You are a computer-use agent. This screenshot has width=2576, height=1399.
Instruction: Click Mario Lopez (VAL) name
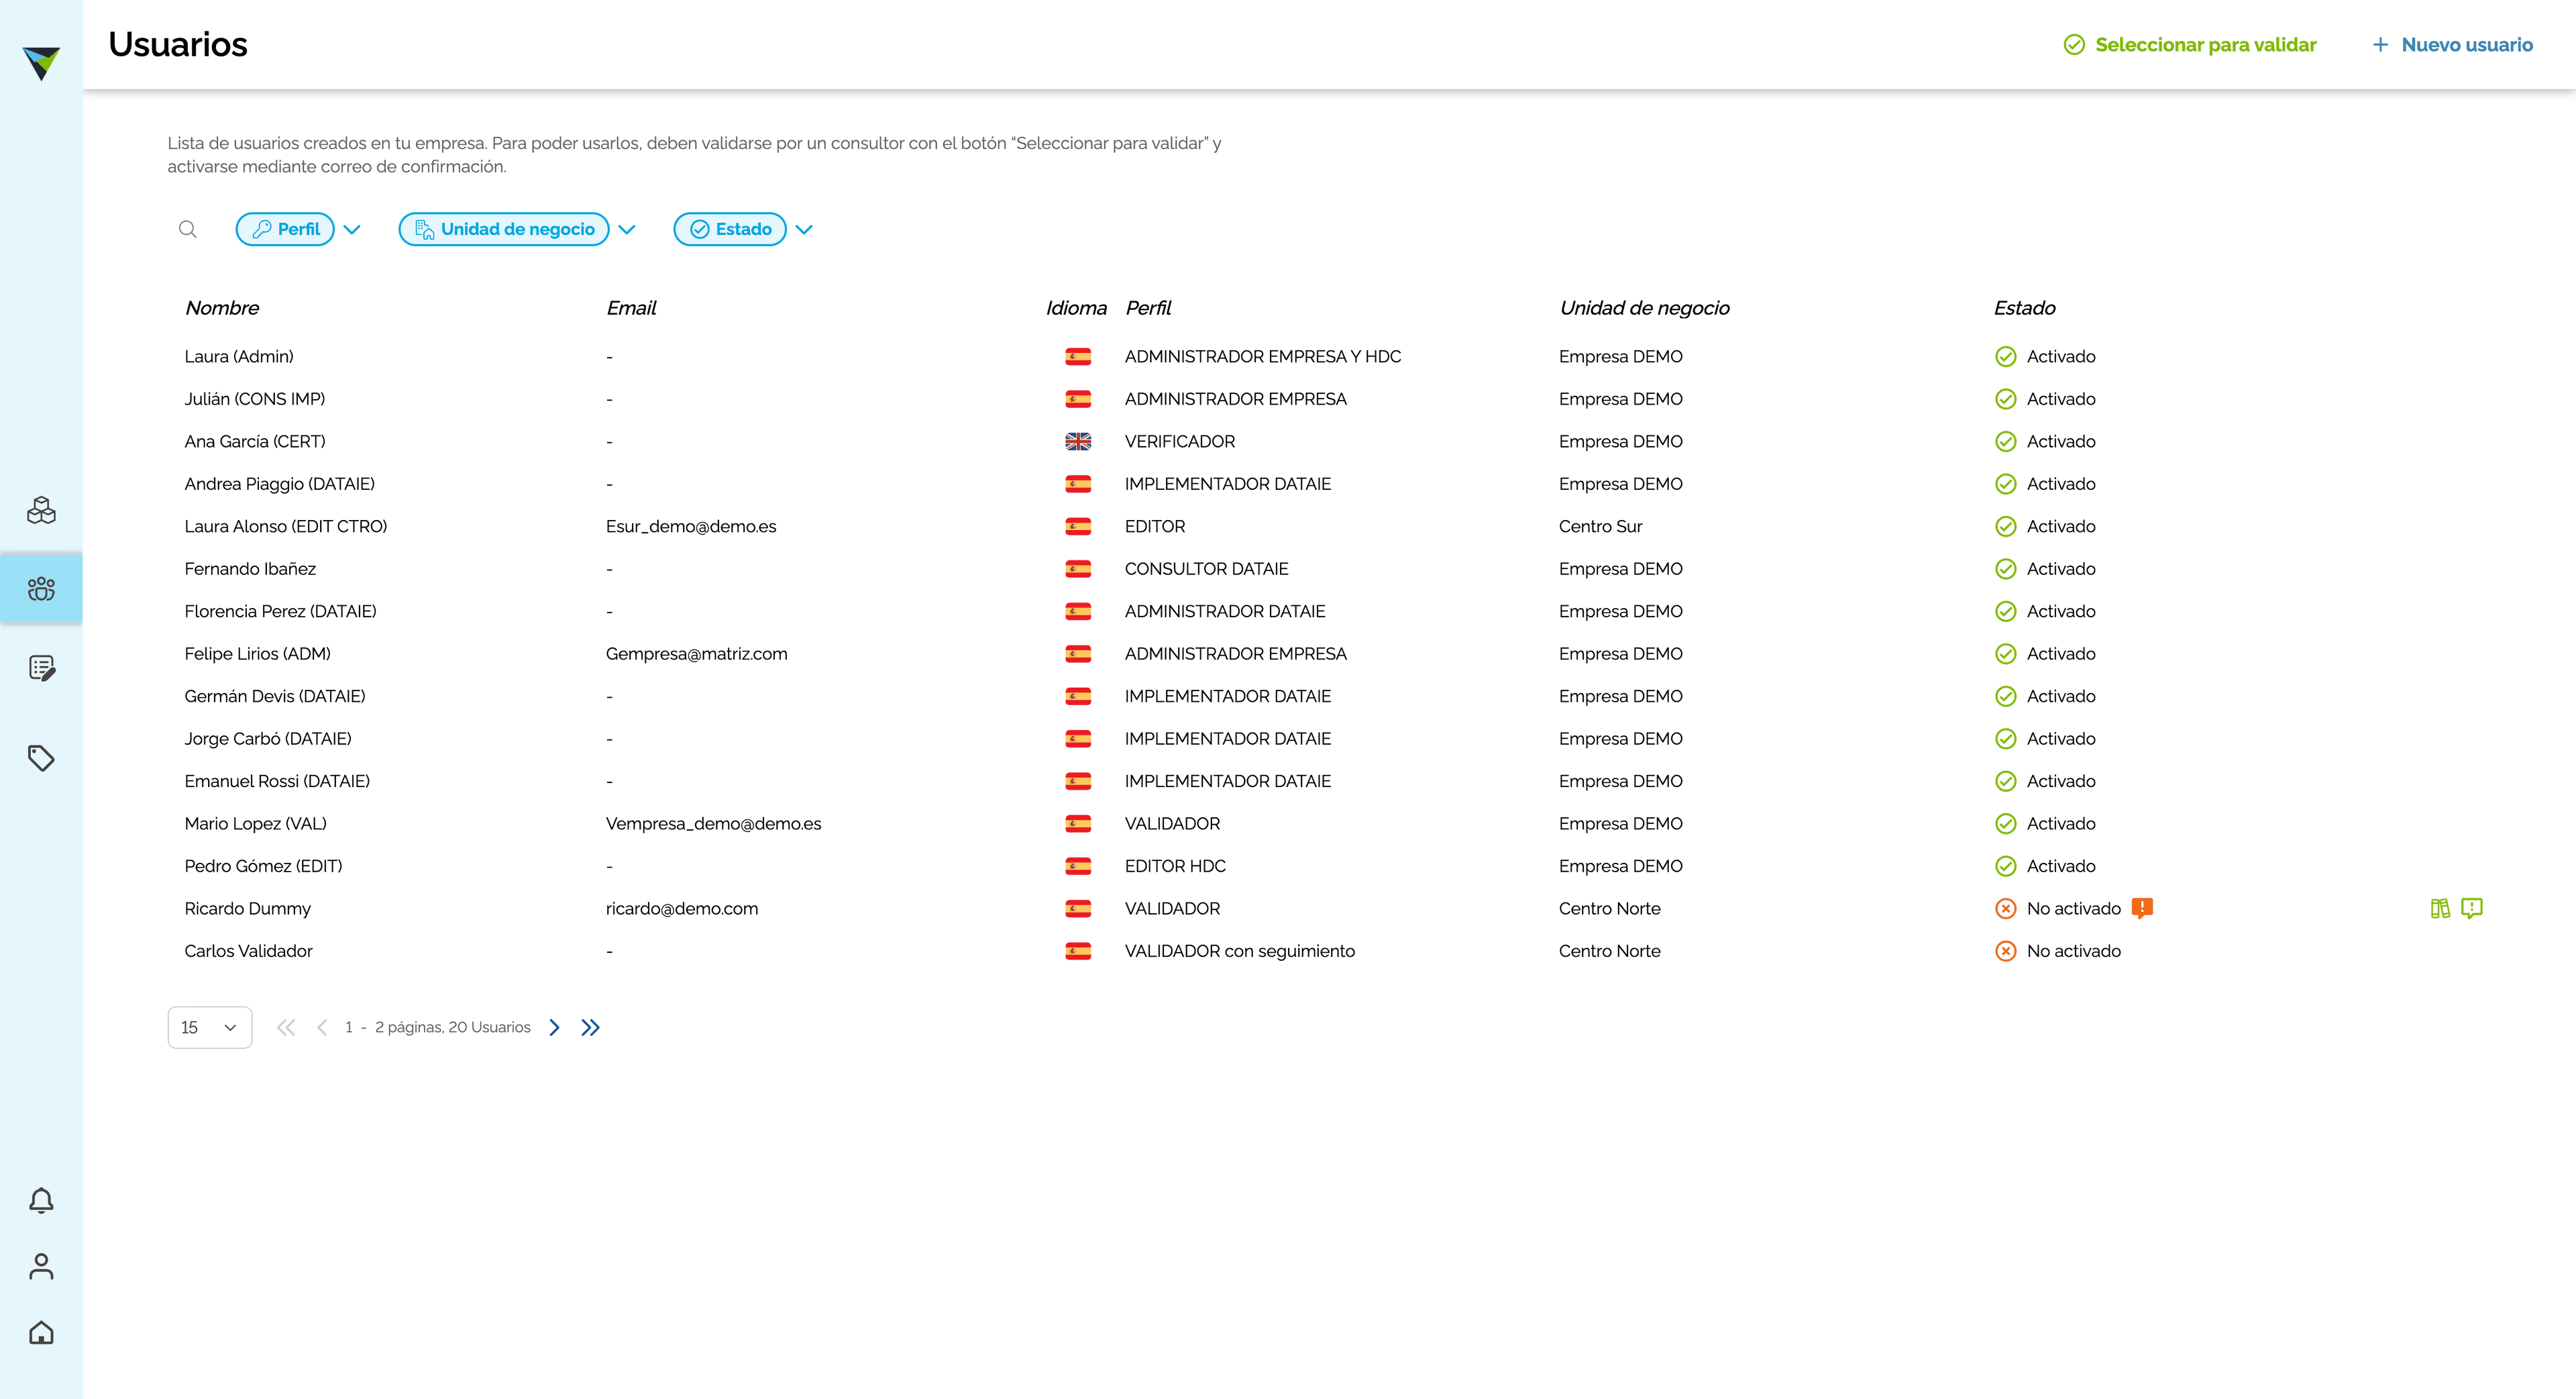coord(256,824)
